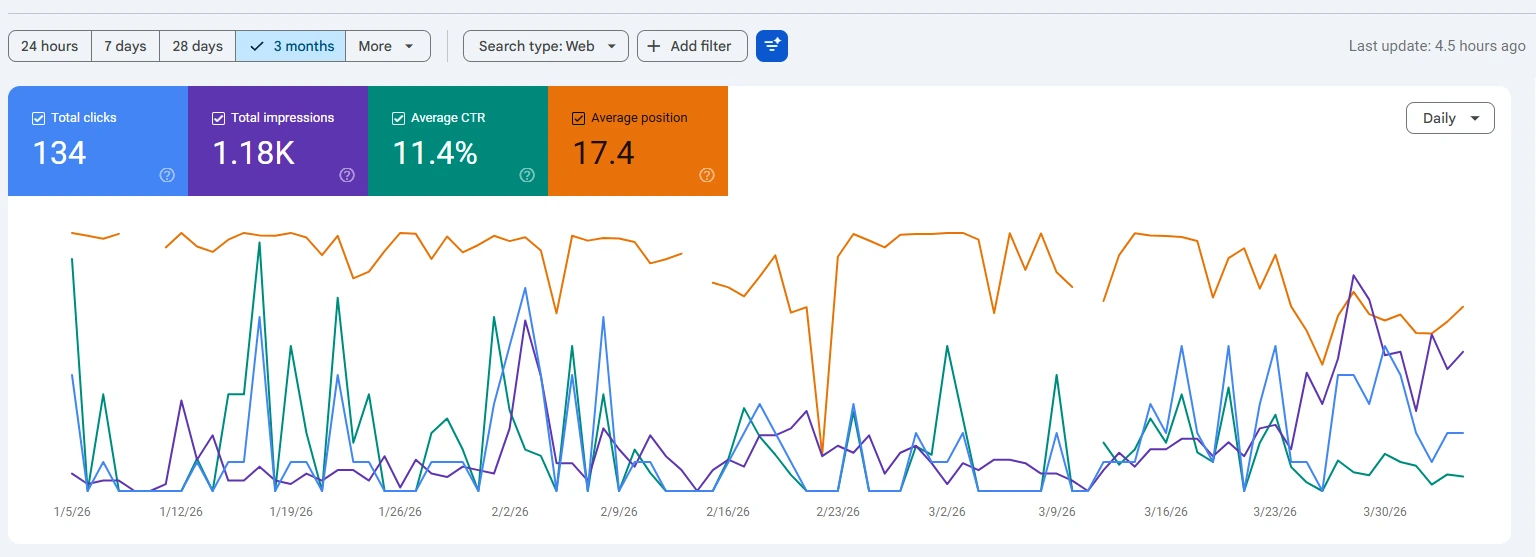Image resolution: width=1536 pixels, height=557 pixels.
Task: Click the 1/12/26 axis date label
Action: [x=181, y=511]
